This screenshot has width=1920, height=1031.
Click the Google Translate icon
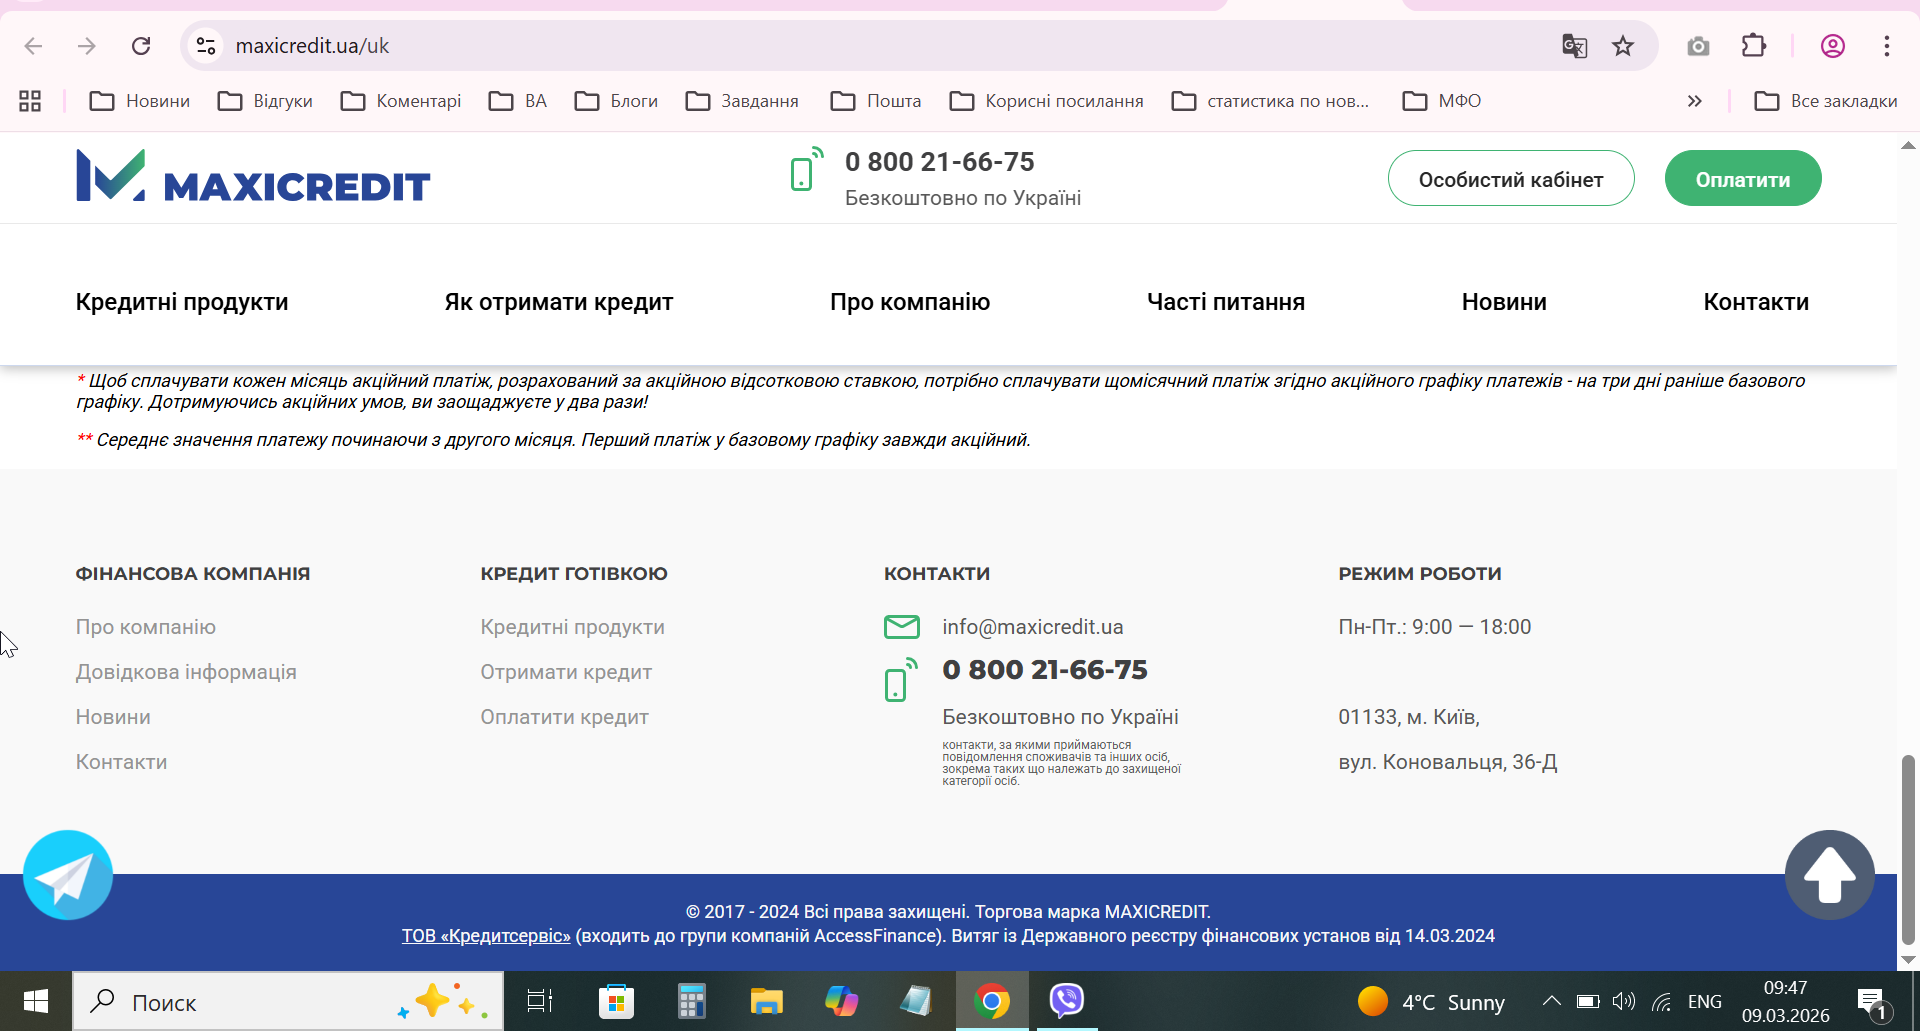click(1574, 46)
